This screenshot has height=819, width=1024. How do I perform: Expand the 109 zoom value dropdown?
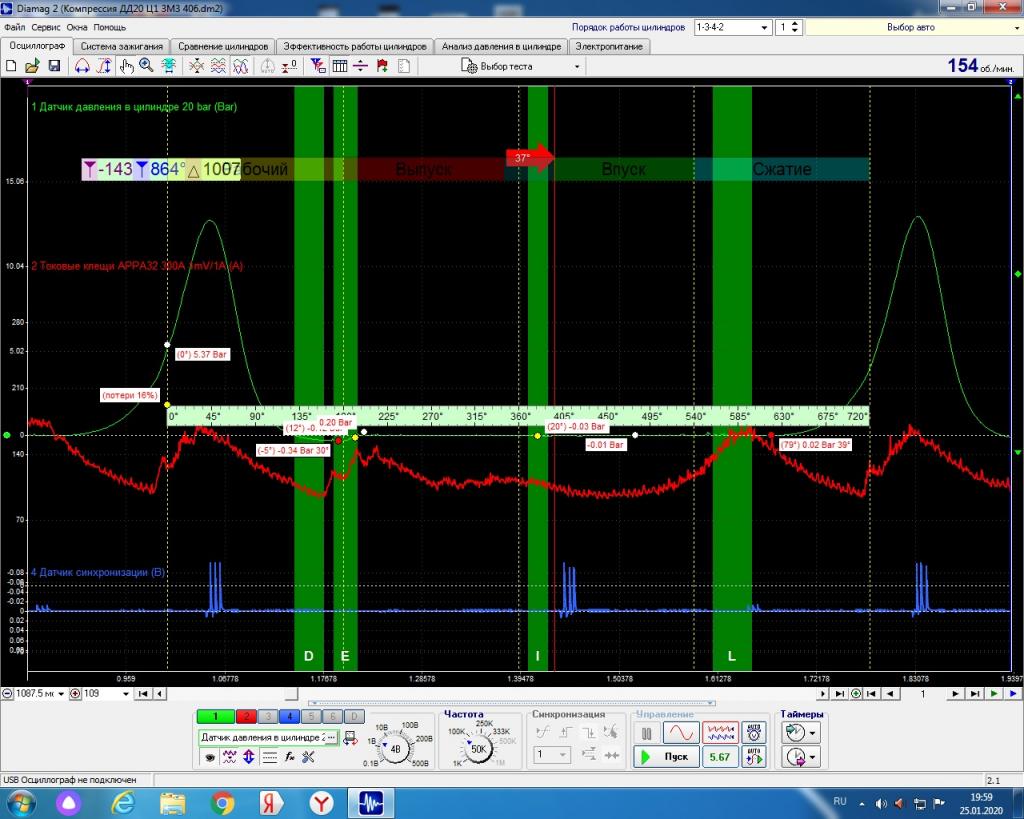click(x=125, y=694)
